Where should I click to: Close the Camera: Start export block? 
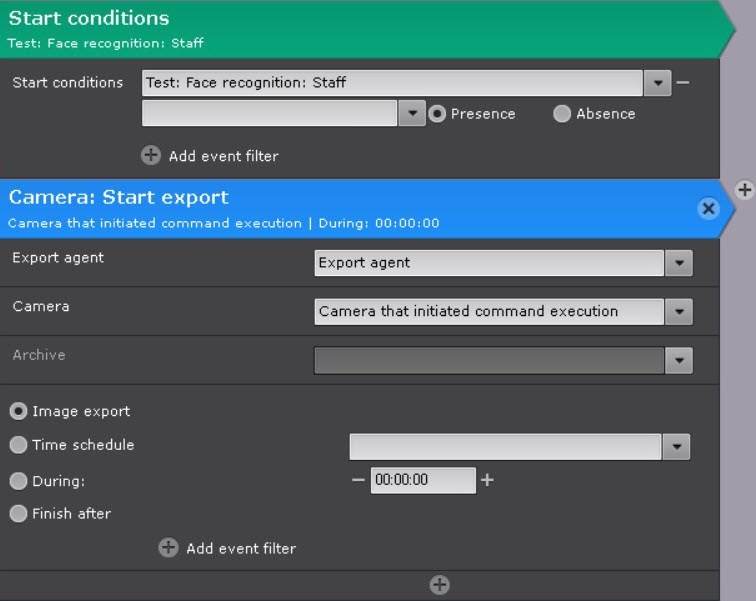pyautogui.click(x=708, y=208)
